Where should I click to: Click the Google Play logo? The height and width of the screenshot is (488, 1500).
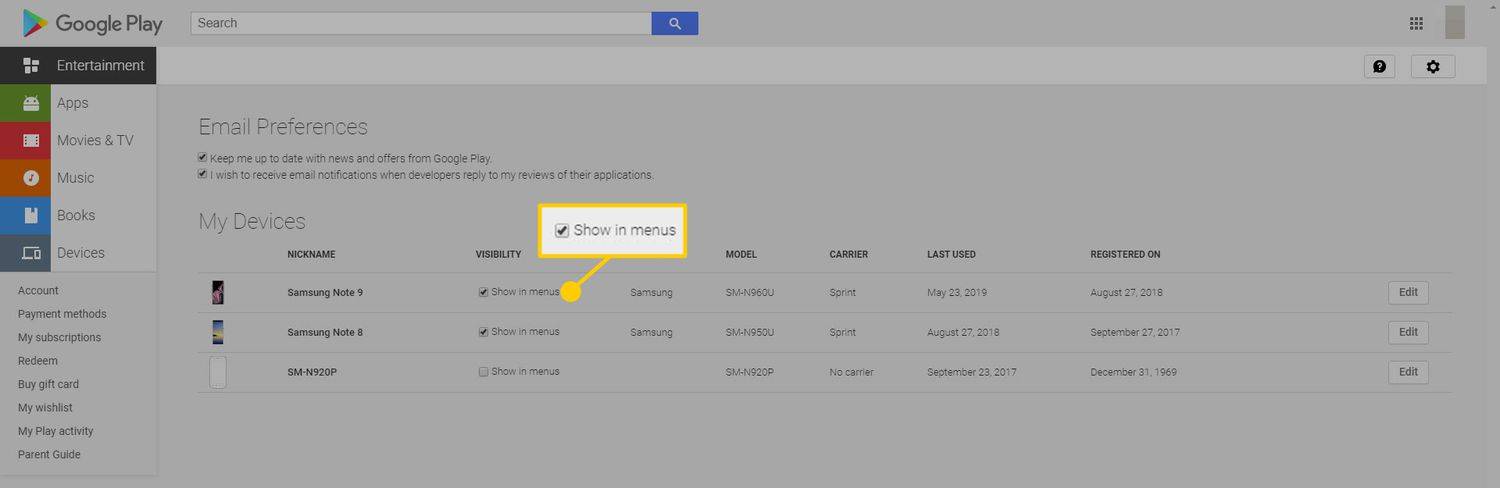pyautogui.click(x=93, y=23)
